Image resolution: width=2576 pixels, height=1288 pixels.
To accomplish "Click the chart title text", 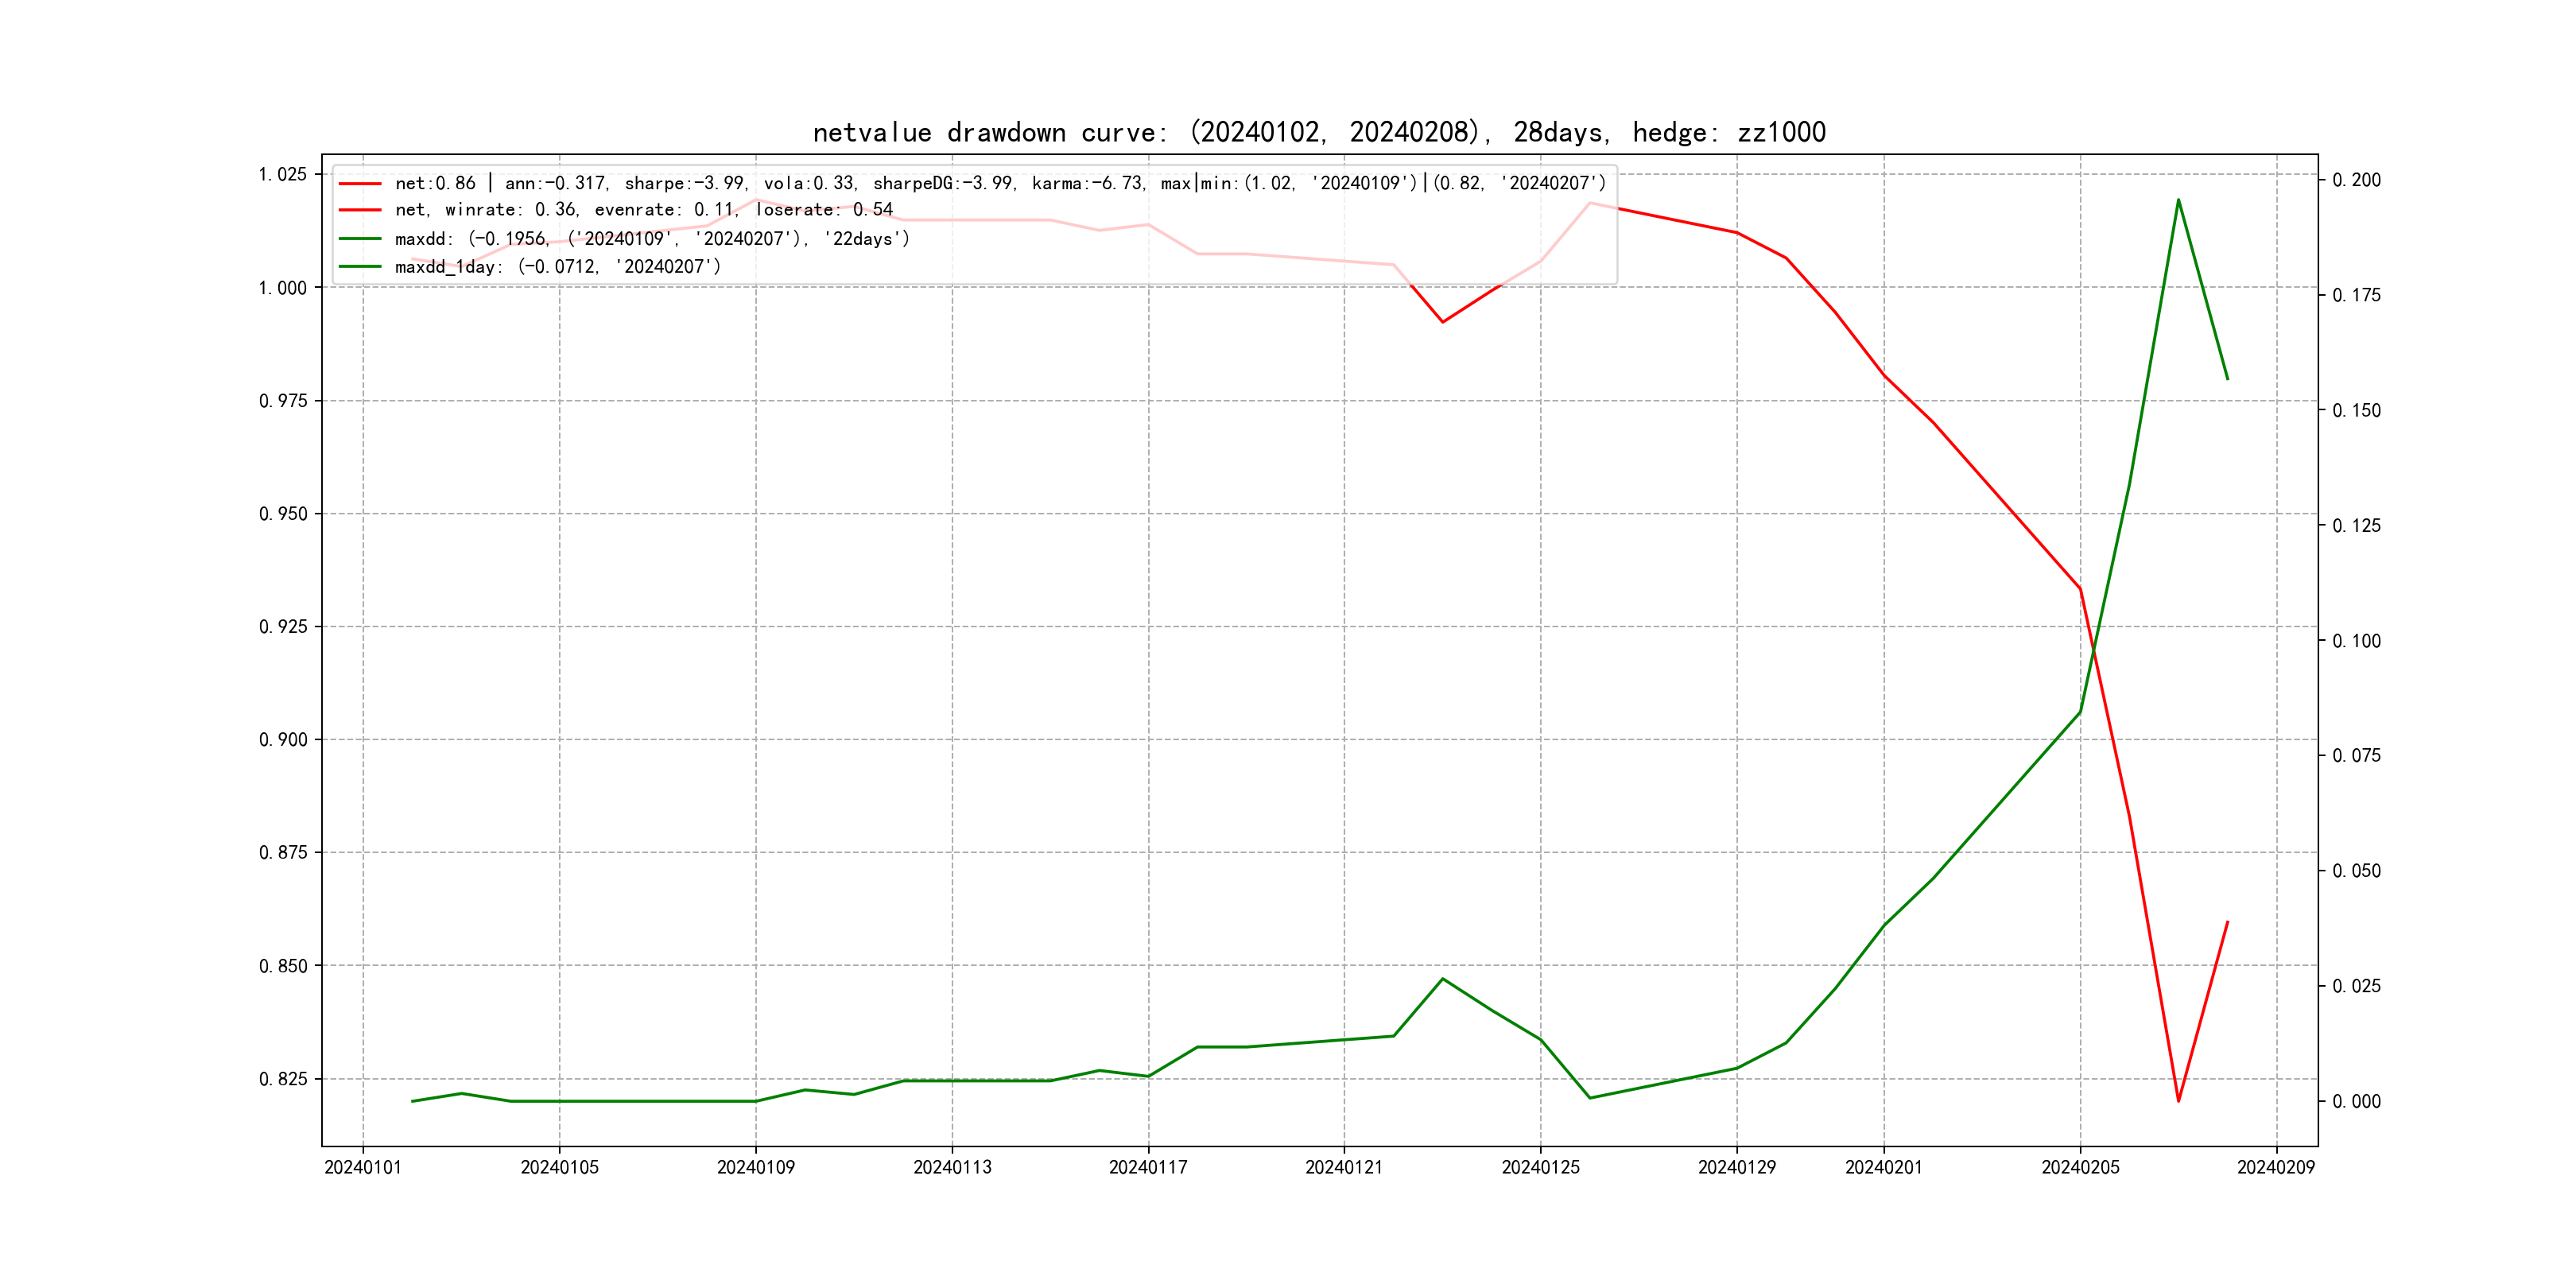I will tap(1319, 133).
